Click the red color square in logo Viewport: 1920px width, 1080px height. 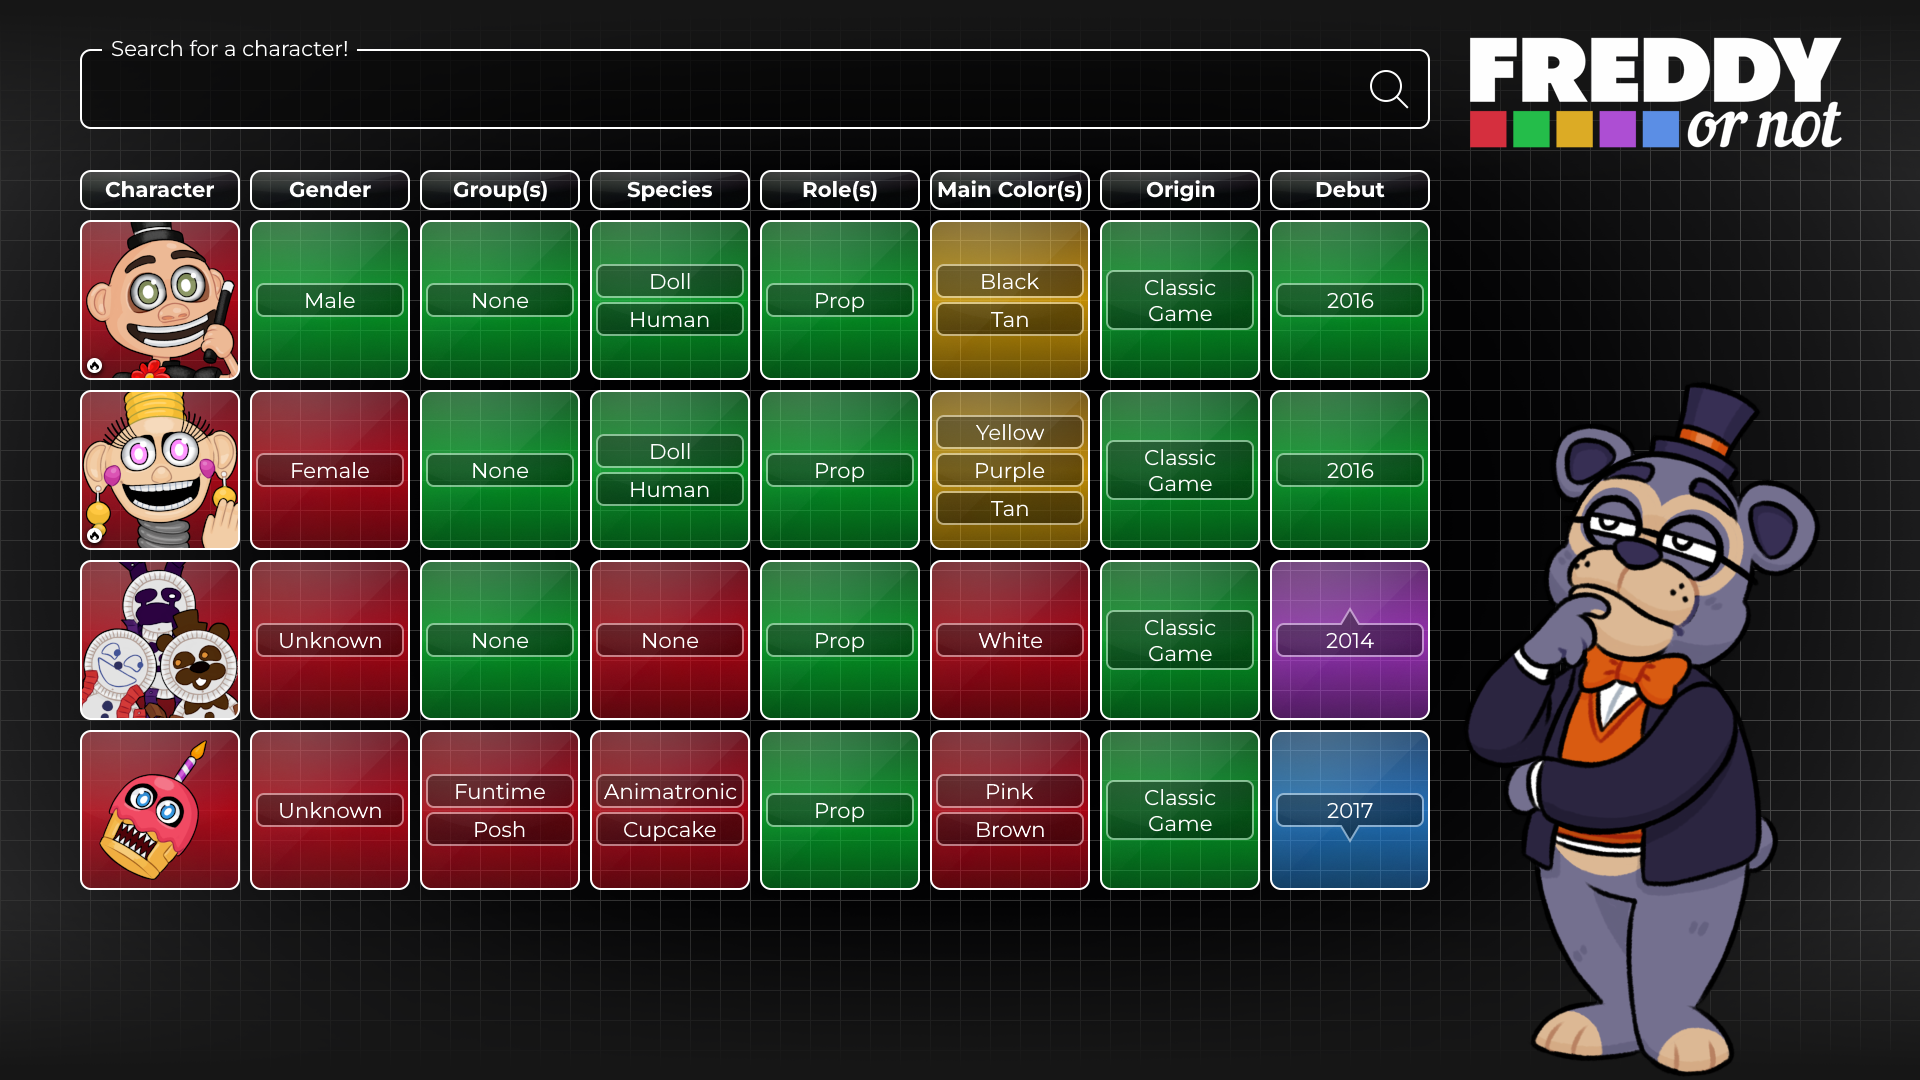point(1488,129)
